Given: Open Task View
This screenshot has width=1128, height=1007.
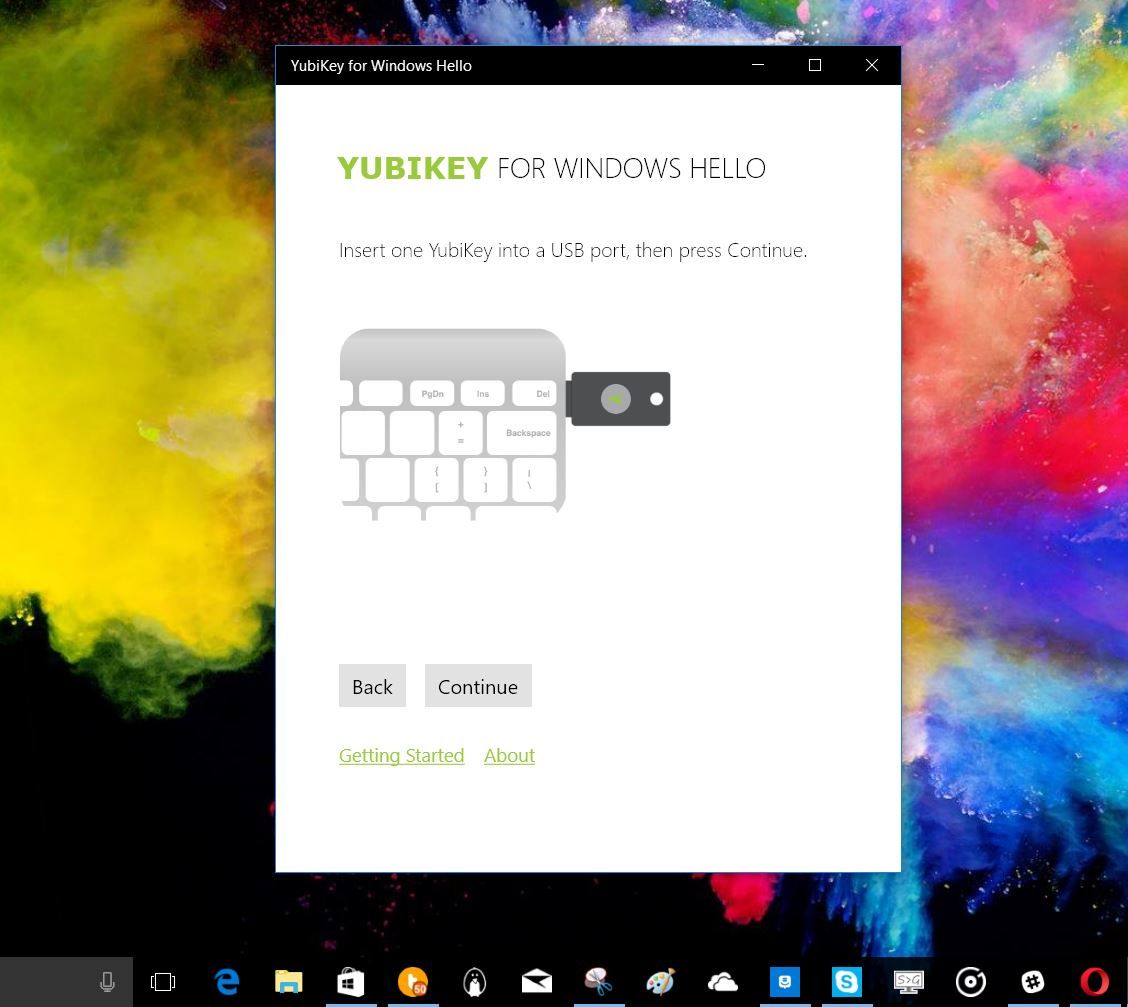Looking at the screenshot, I should (x=163, y=981).
